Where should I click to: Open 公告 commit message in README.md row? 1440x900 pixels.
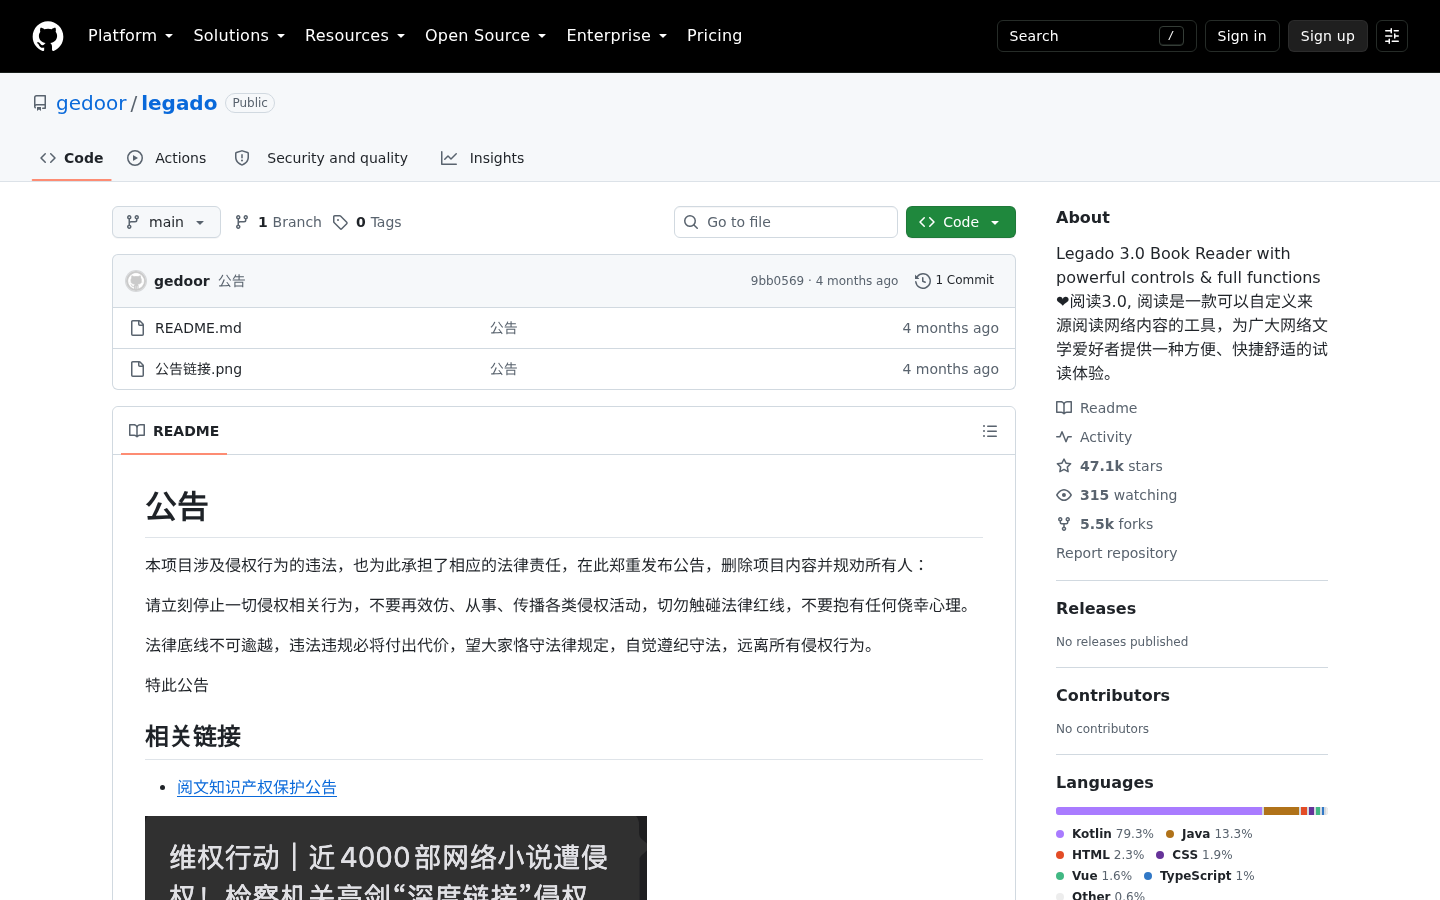coord(504,328)
